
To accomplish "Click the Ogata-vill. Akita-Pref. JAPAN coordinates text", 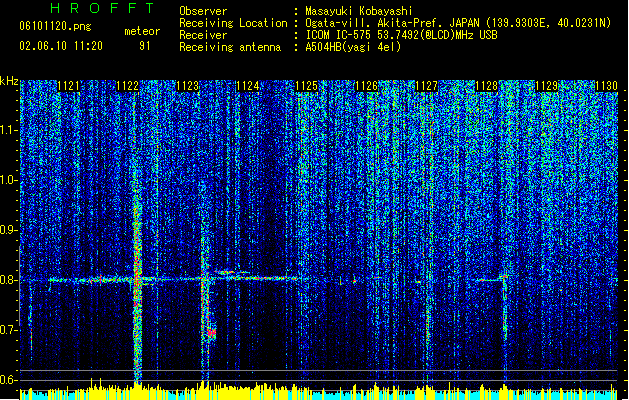I will point(458,23).
